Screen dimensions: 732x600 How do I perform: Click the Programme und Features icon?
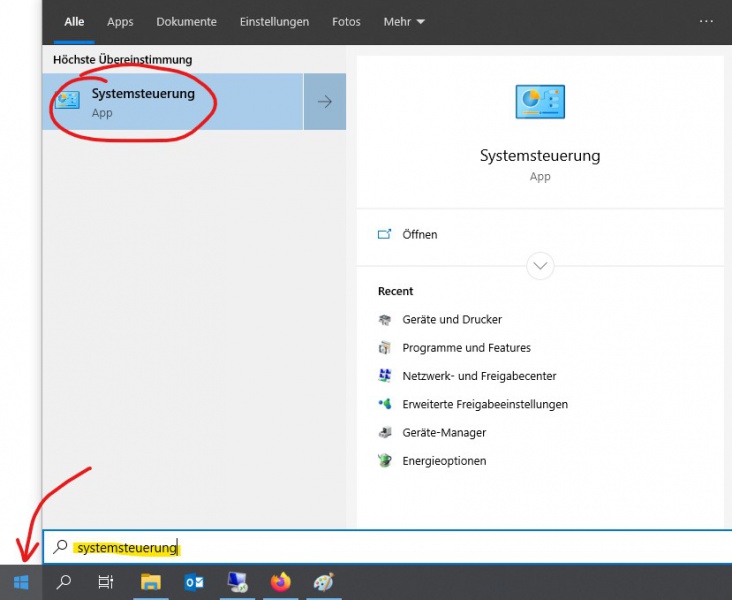(x=385, y=348)
